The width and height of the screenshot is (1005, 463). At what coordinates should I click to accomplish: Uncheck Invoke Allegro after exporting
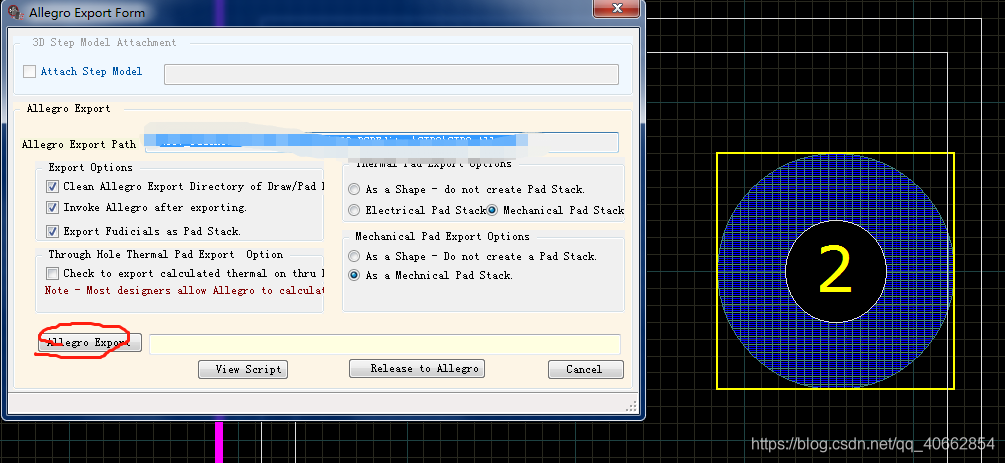[53, 208]
